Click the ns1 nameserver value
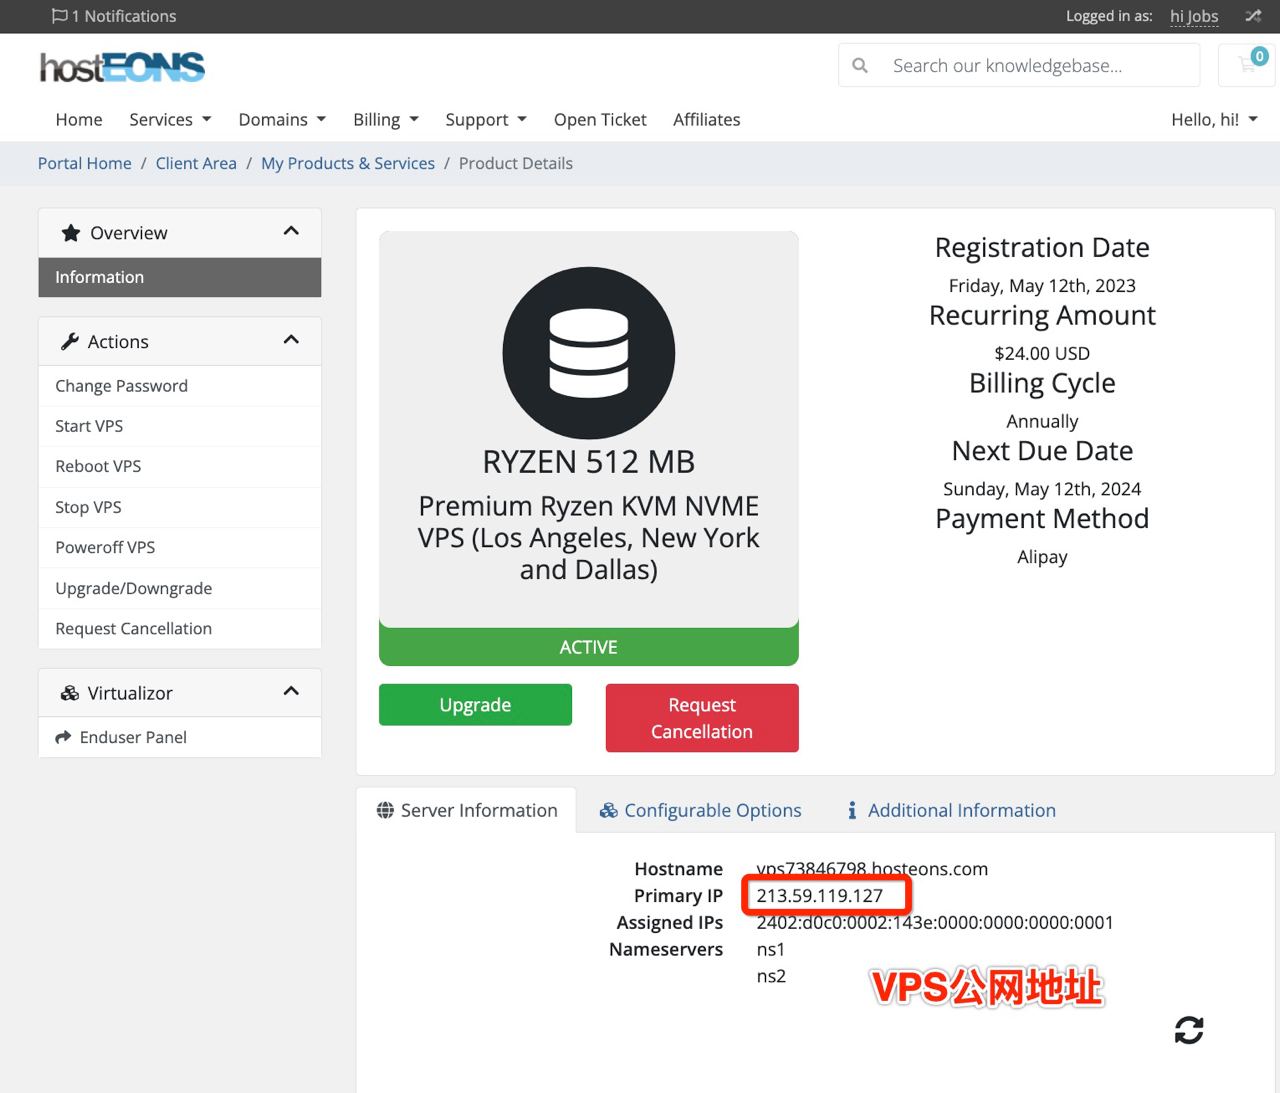Viewport: 1280px width, 1093px height. click(x=771, y=950)
